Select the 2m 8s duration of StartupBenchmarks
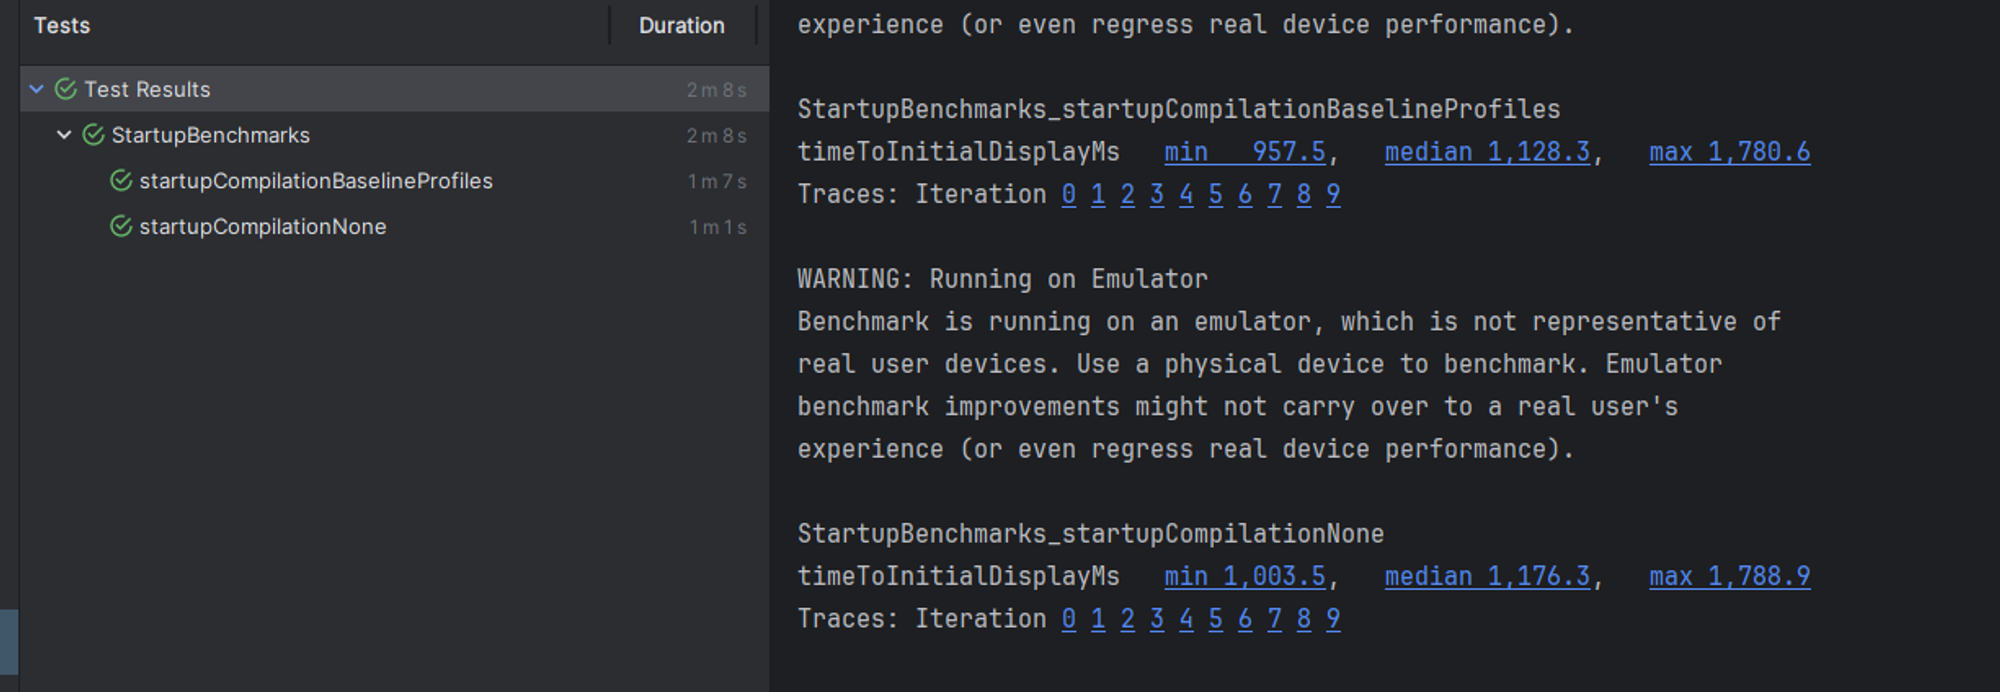Viewport: 2000px width, 692px height. coord(716,136)
